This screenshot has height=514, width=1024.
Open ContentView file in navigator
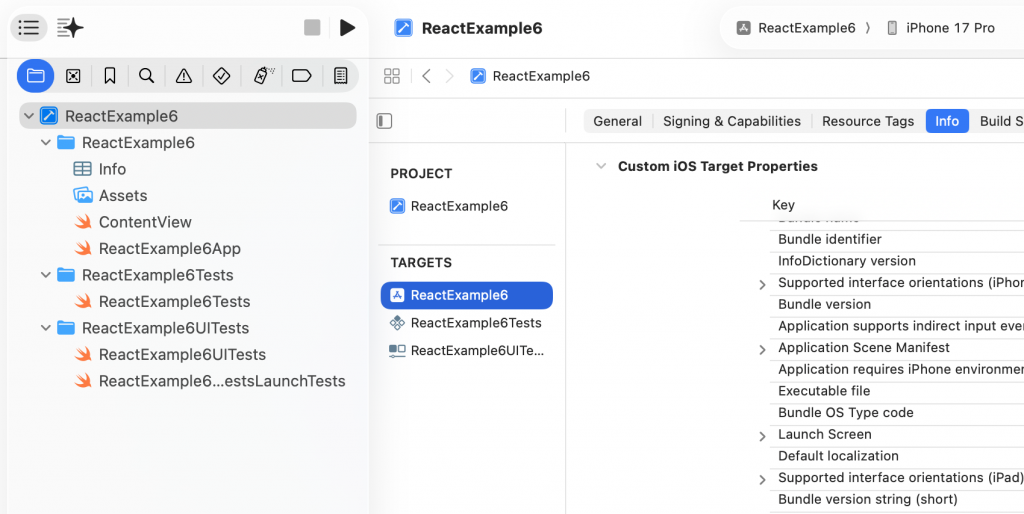pyautogui.click(x=145, y=222)
